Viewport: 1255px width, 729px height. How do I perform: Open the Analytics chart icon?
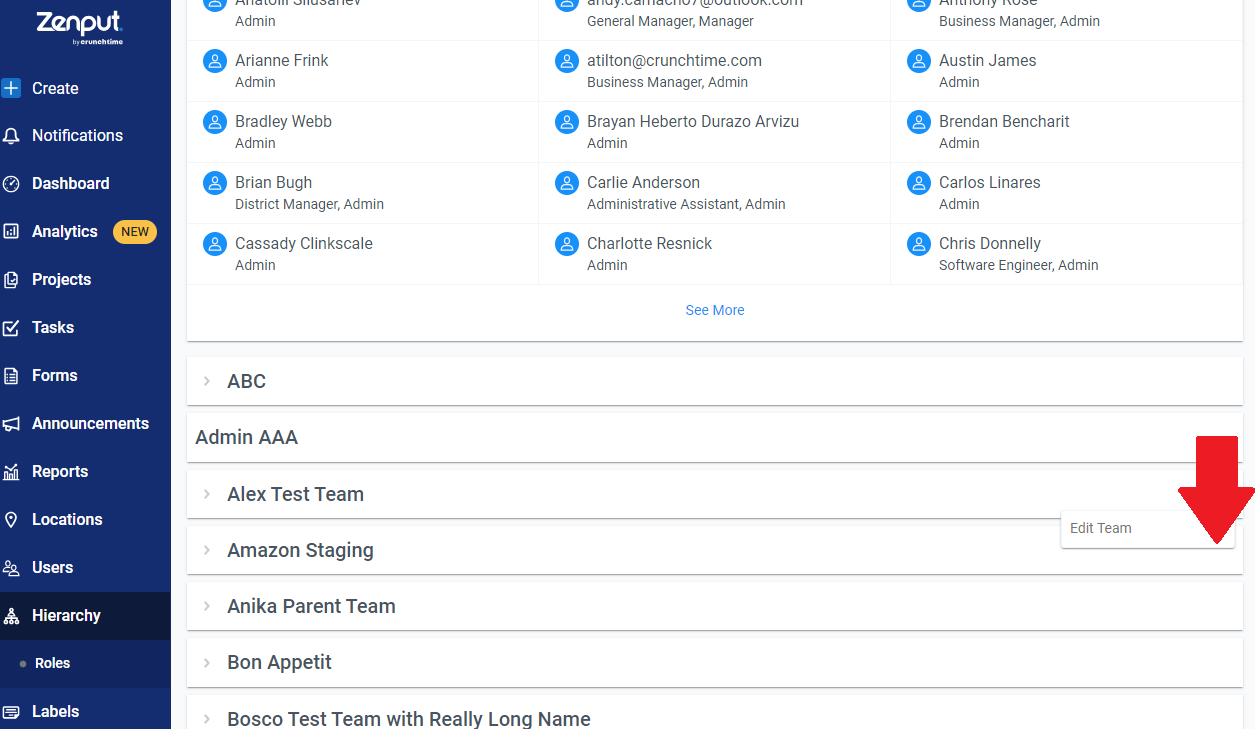tap(11, 232)
